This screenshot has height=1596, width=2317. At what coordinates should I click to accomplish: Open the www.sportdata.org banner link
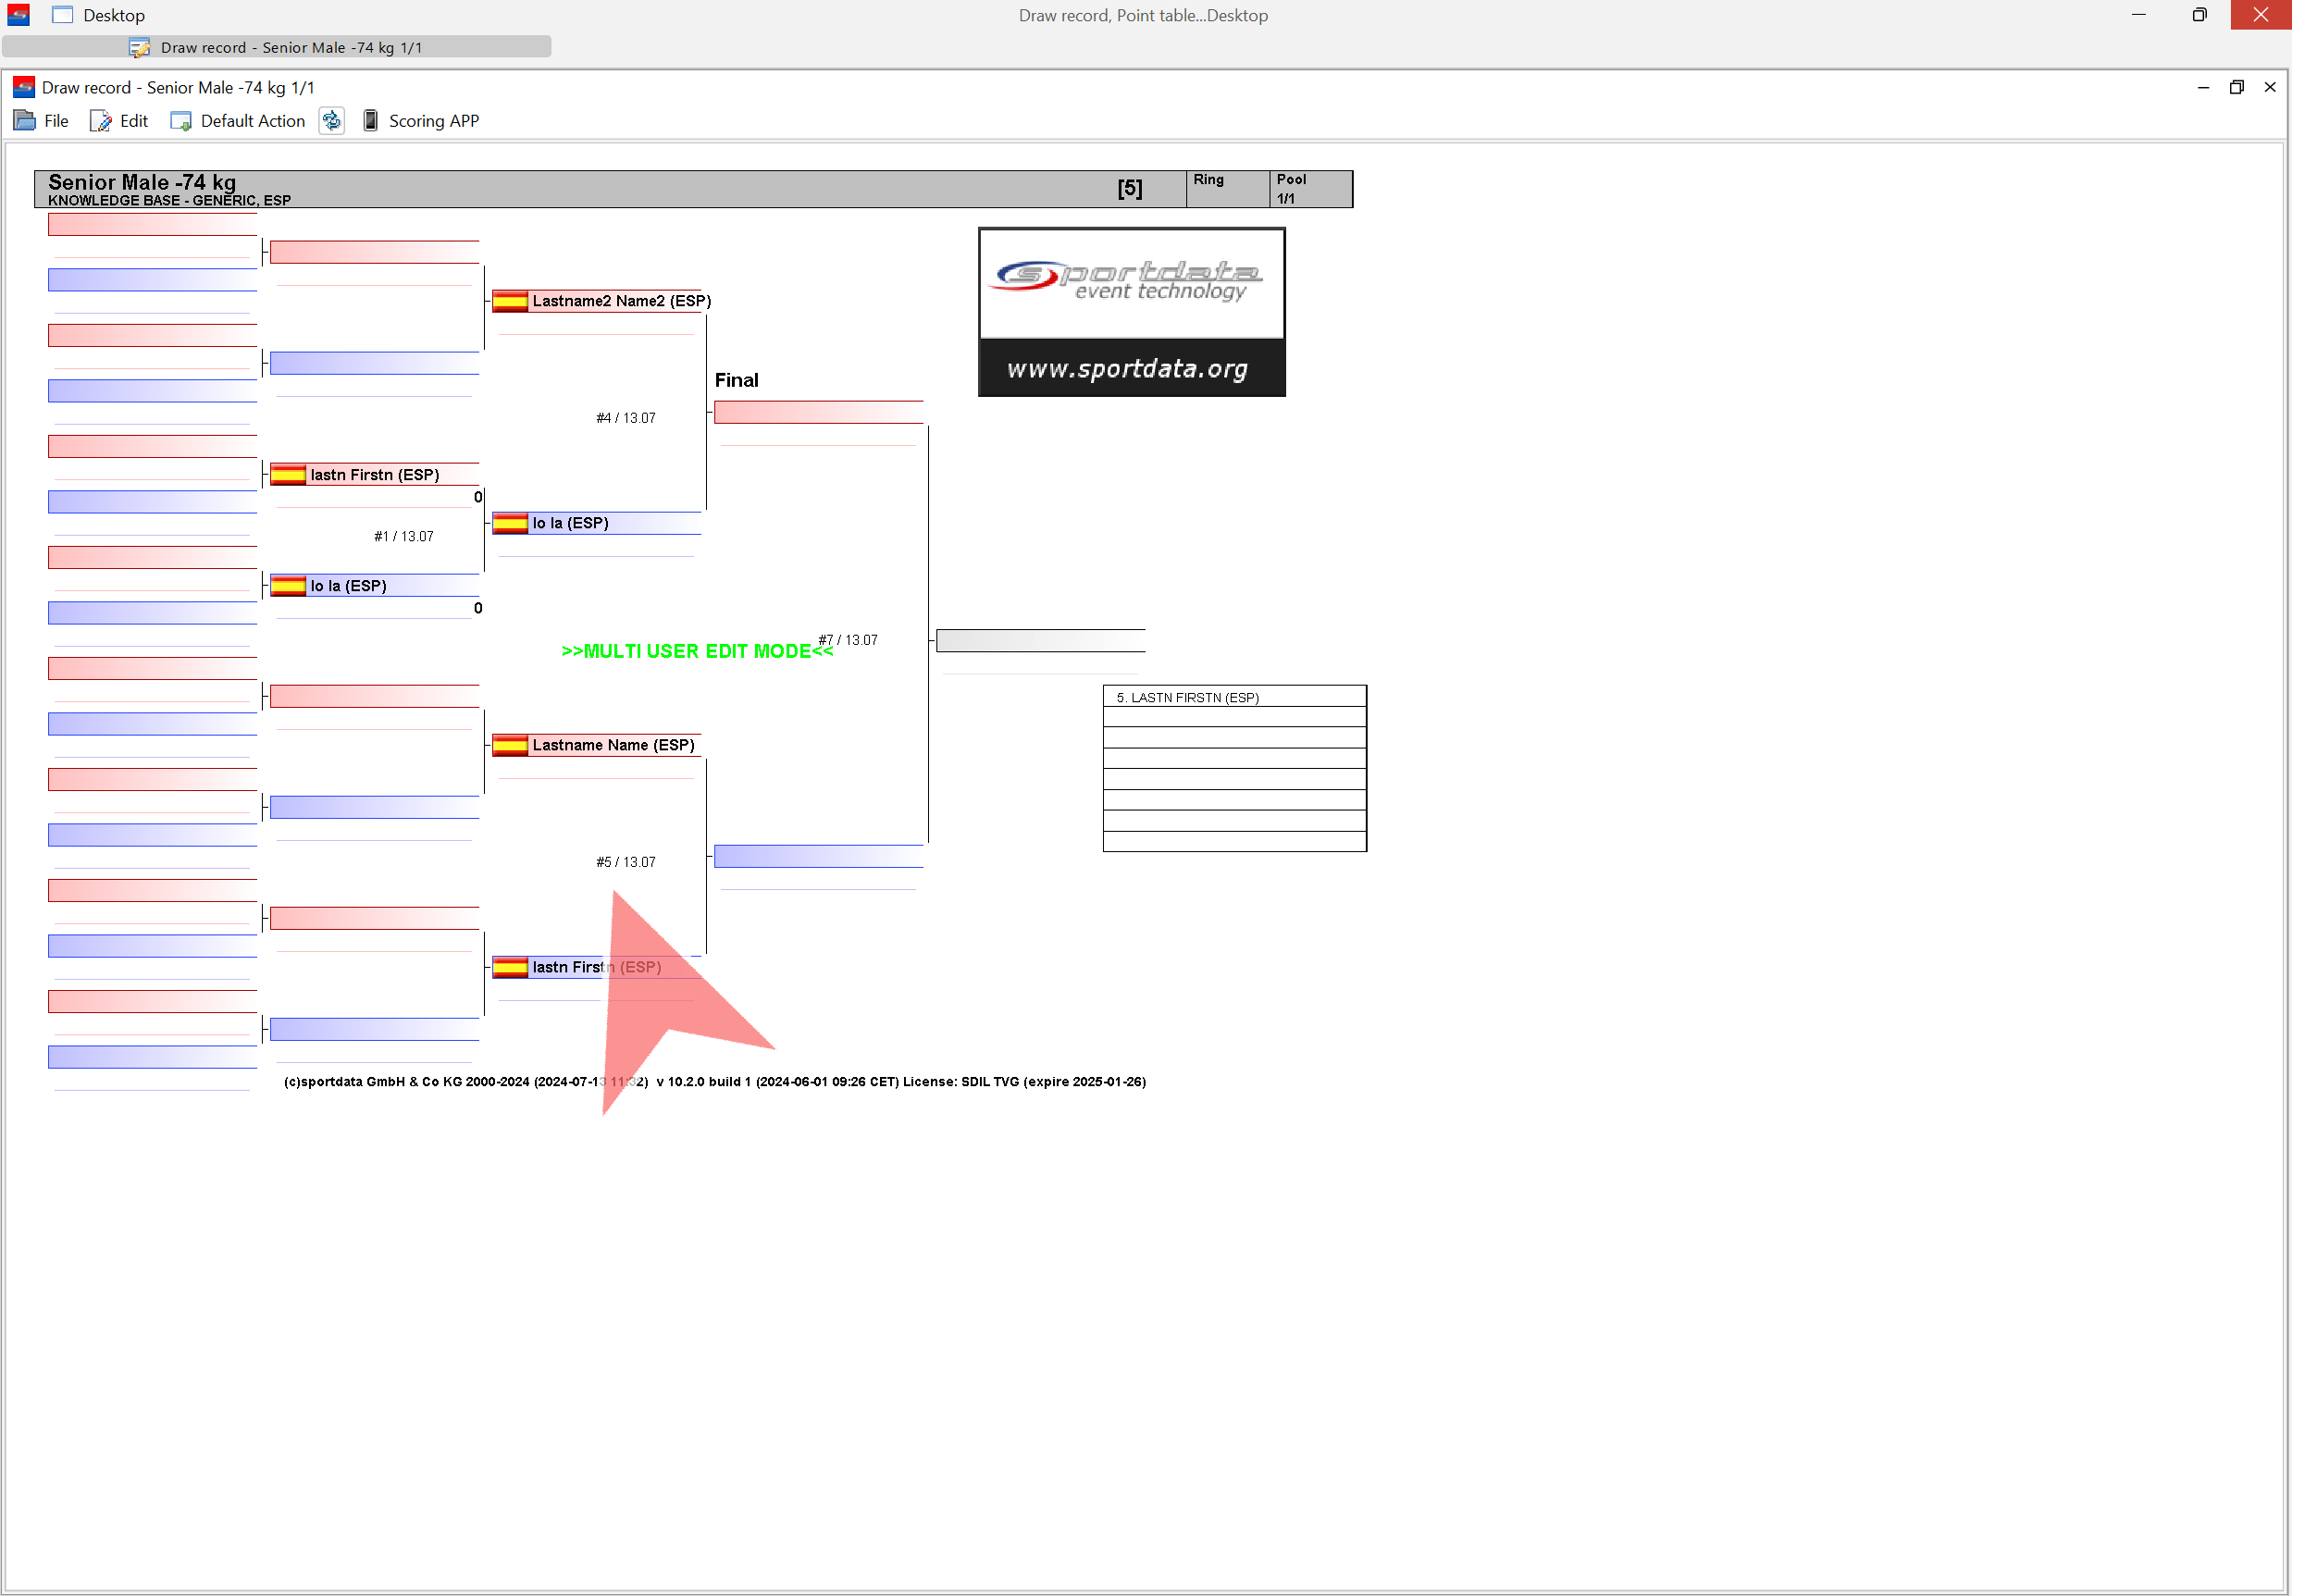point(1130,369)
